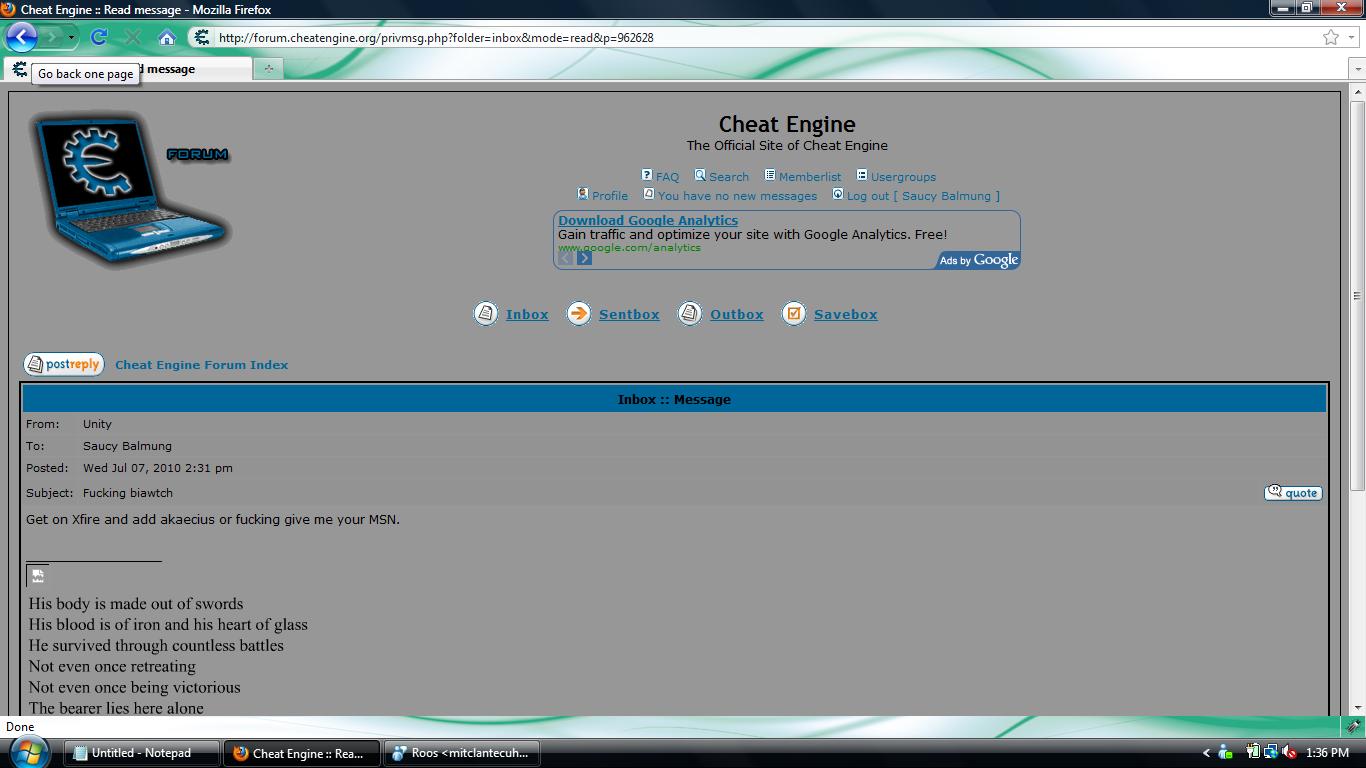Open a new tab with plus button
This screenshot has width=1366, height=768.
[x=268, y=69]
